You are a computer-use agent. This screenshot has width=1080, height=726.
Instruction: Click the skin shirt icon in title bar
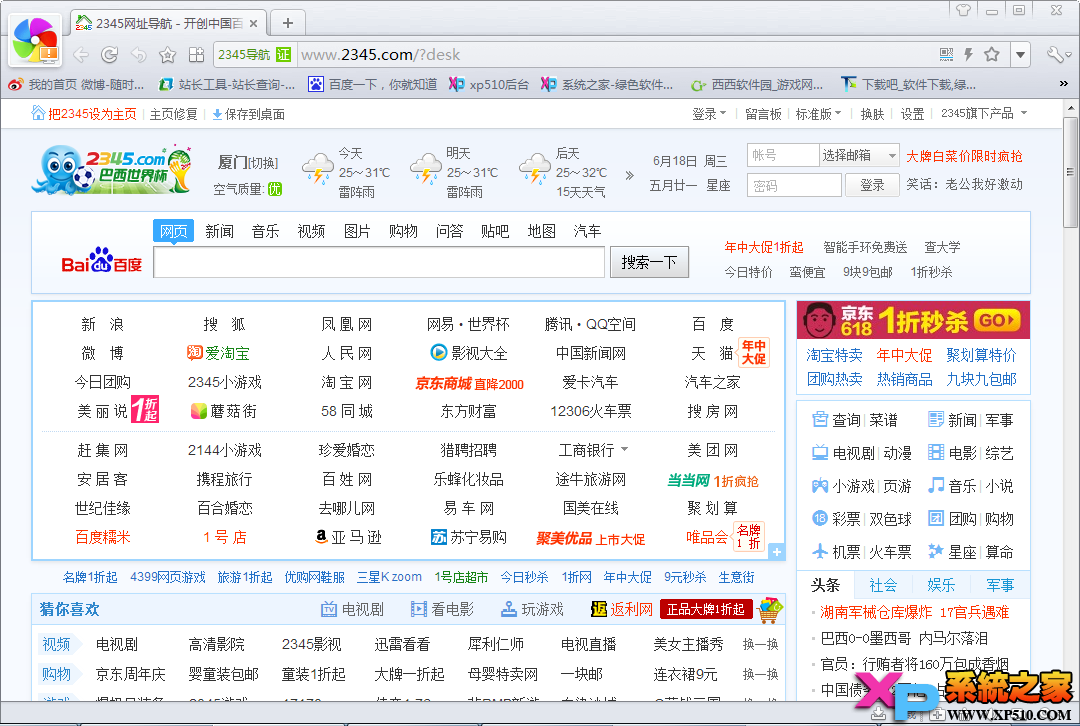pyautogui.click(x=964, y=10)
